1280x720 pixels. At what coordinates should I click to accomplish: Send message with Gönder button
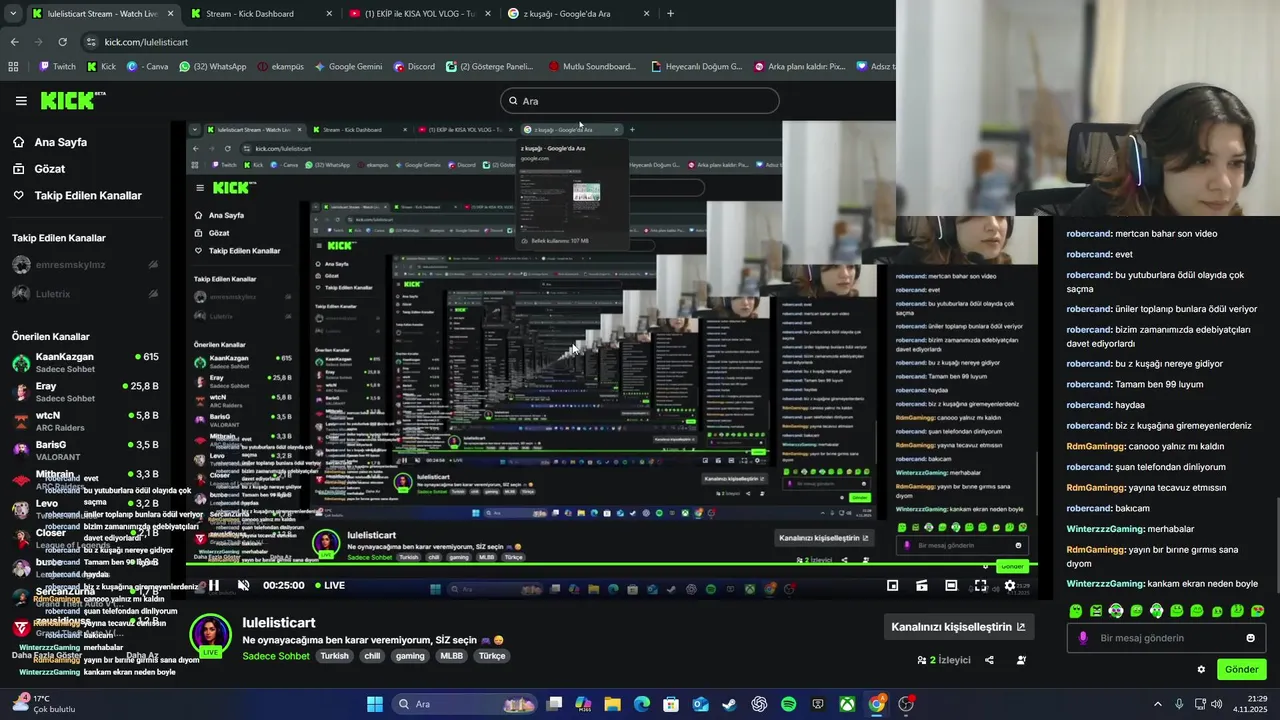pos(1242,669)
